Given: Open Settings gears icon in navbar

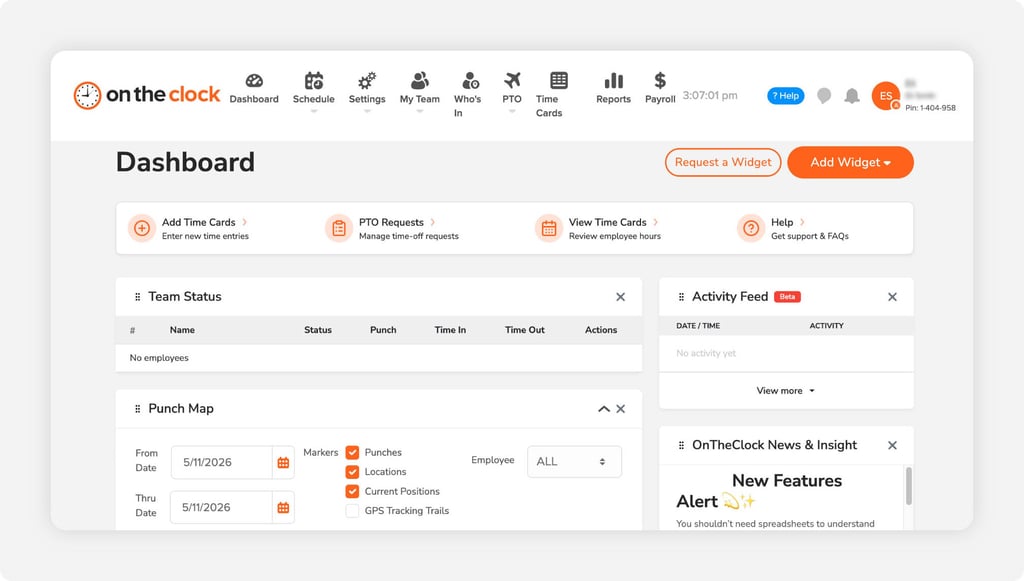Looking at the screenshot, I should (x=367, y=81).
